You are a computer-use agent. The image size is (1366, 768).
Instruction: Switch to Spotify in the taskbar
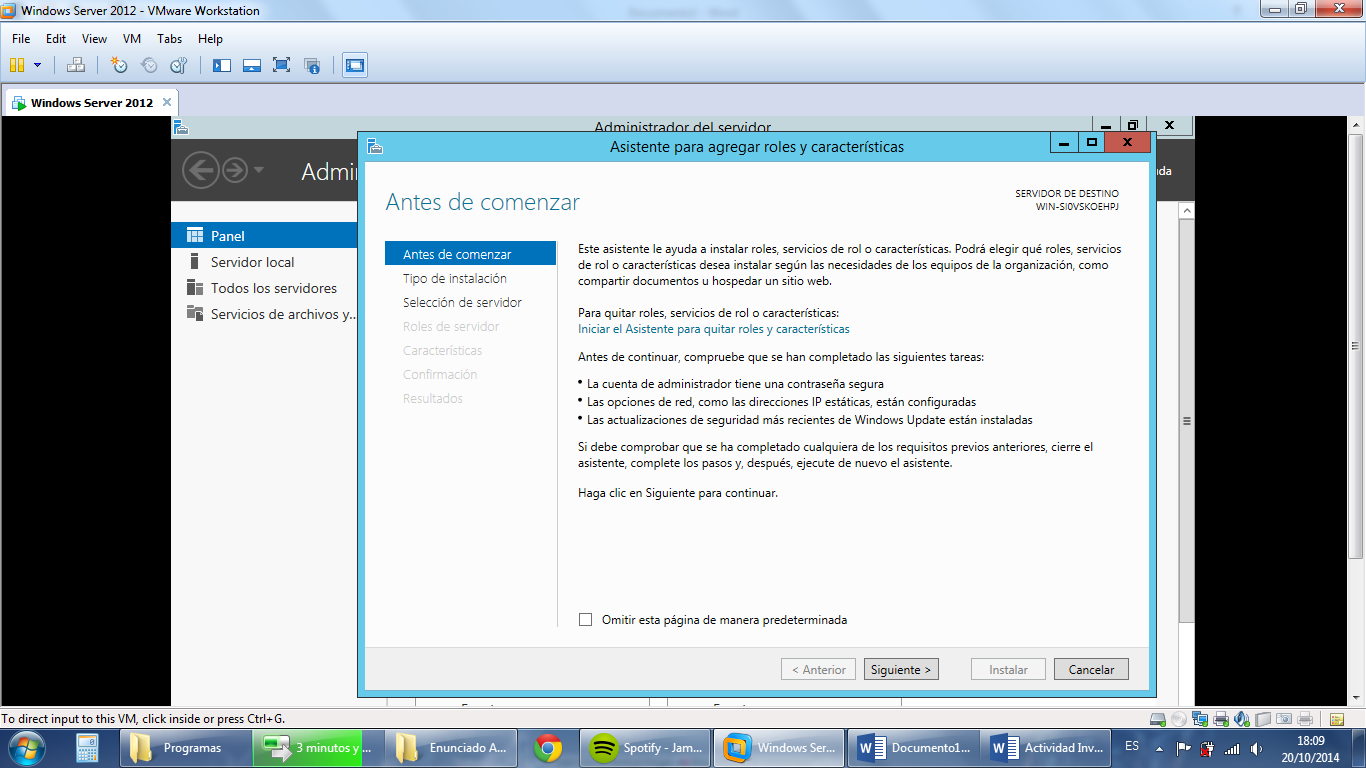coord(647,748)
